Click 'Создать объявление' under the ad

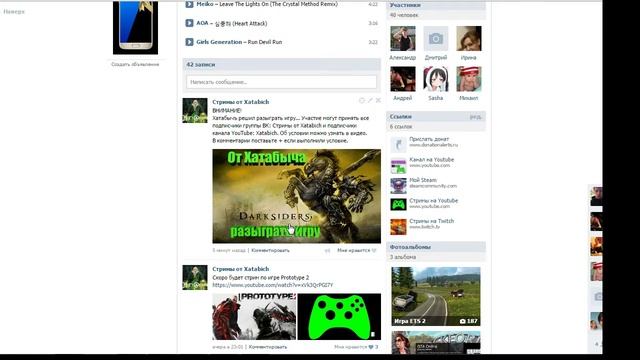[x=135, y=64]
